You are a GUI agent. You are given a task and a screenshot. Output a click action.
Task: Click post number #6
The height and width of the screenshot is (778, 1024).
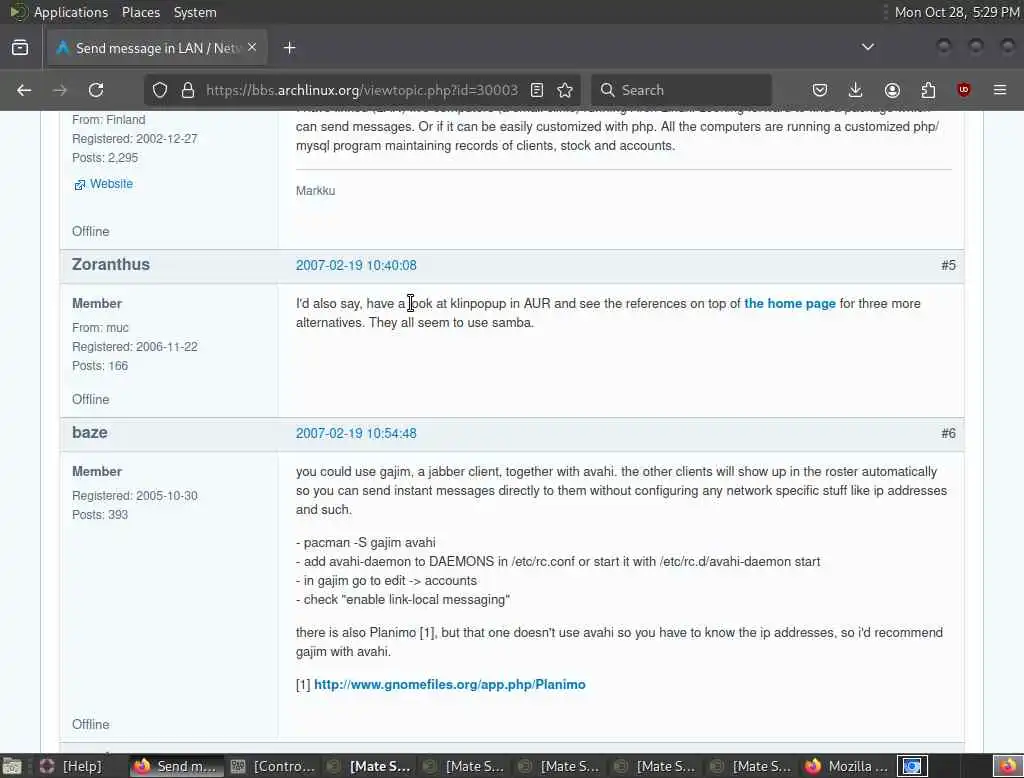[x=948, y=433]
